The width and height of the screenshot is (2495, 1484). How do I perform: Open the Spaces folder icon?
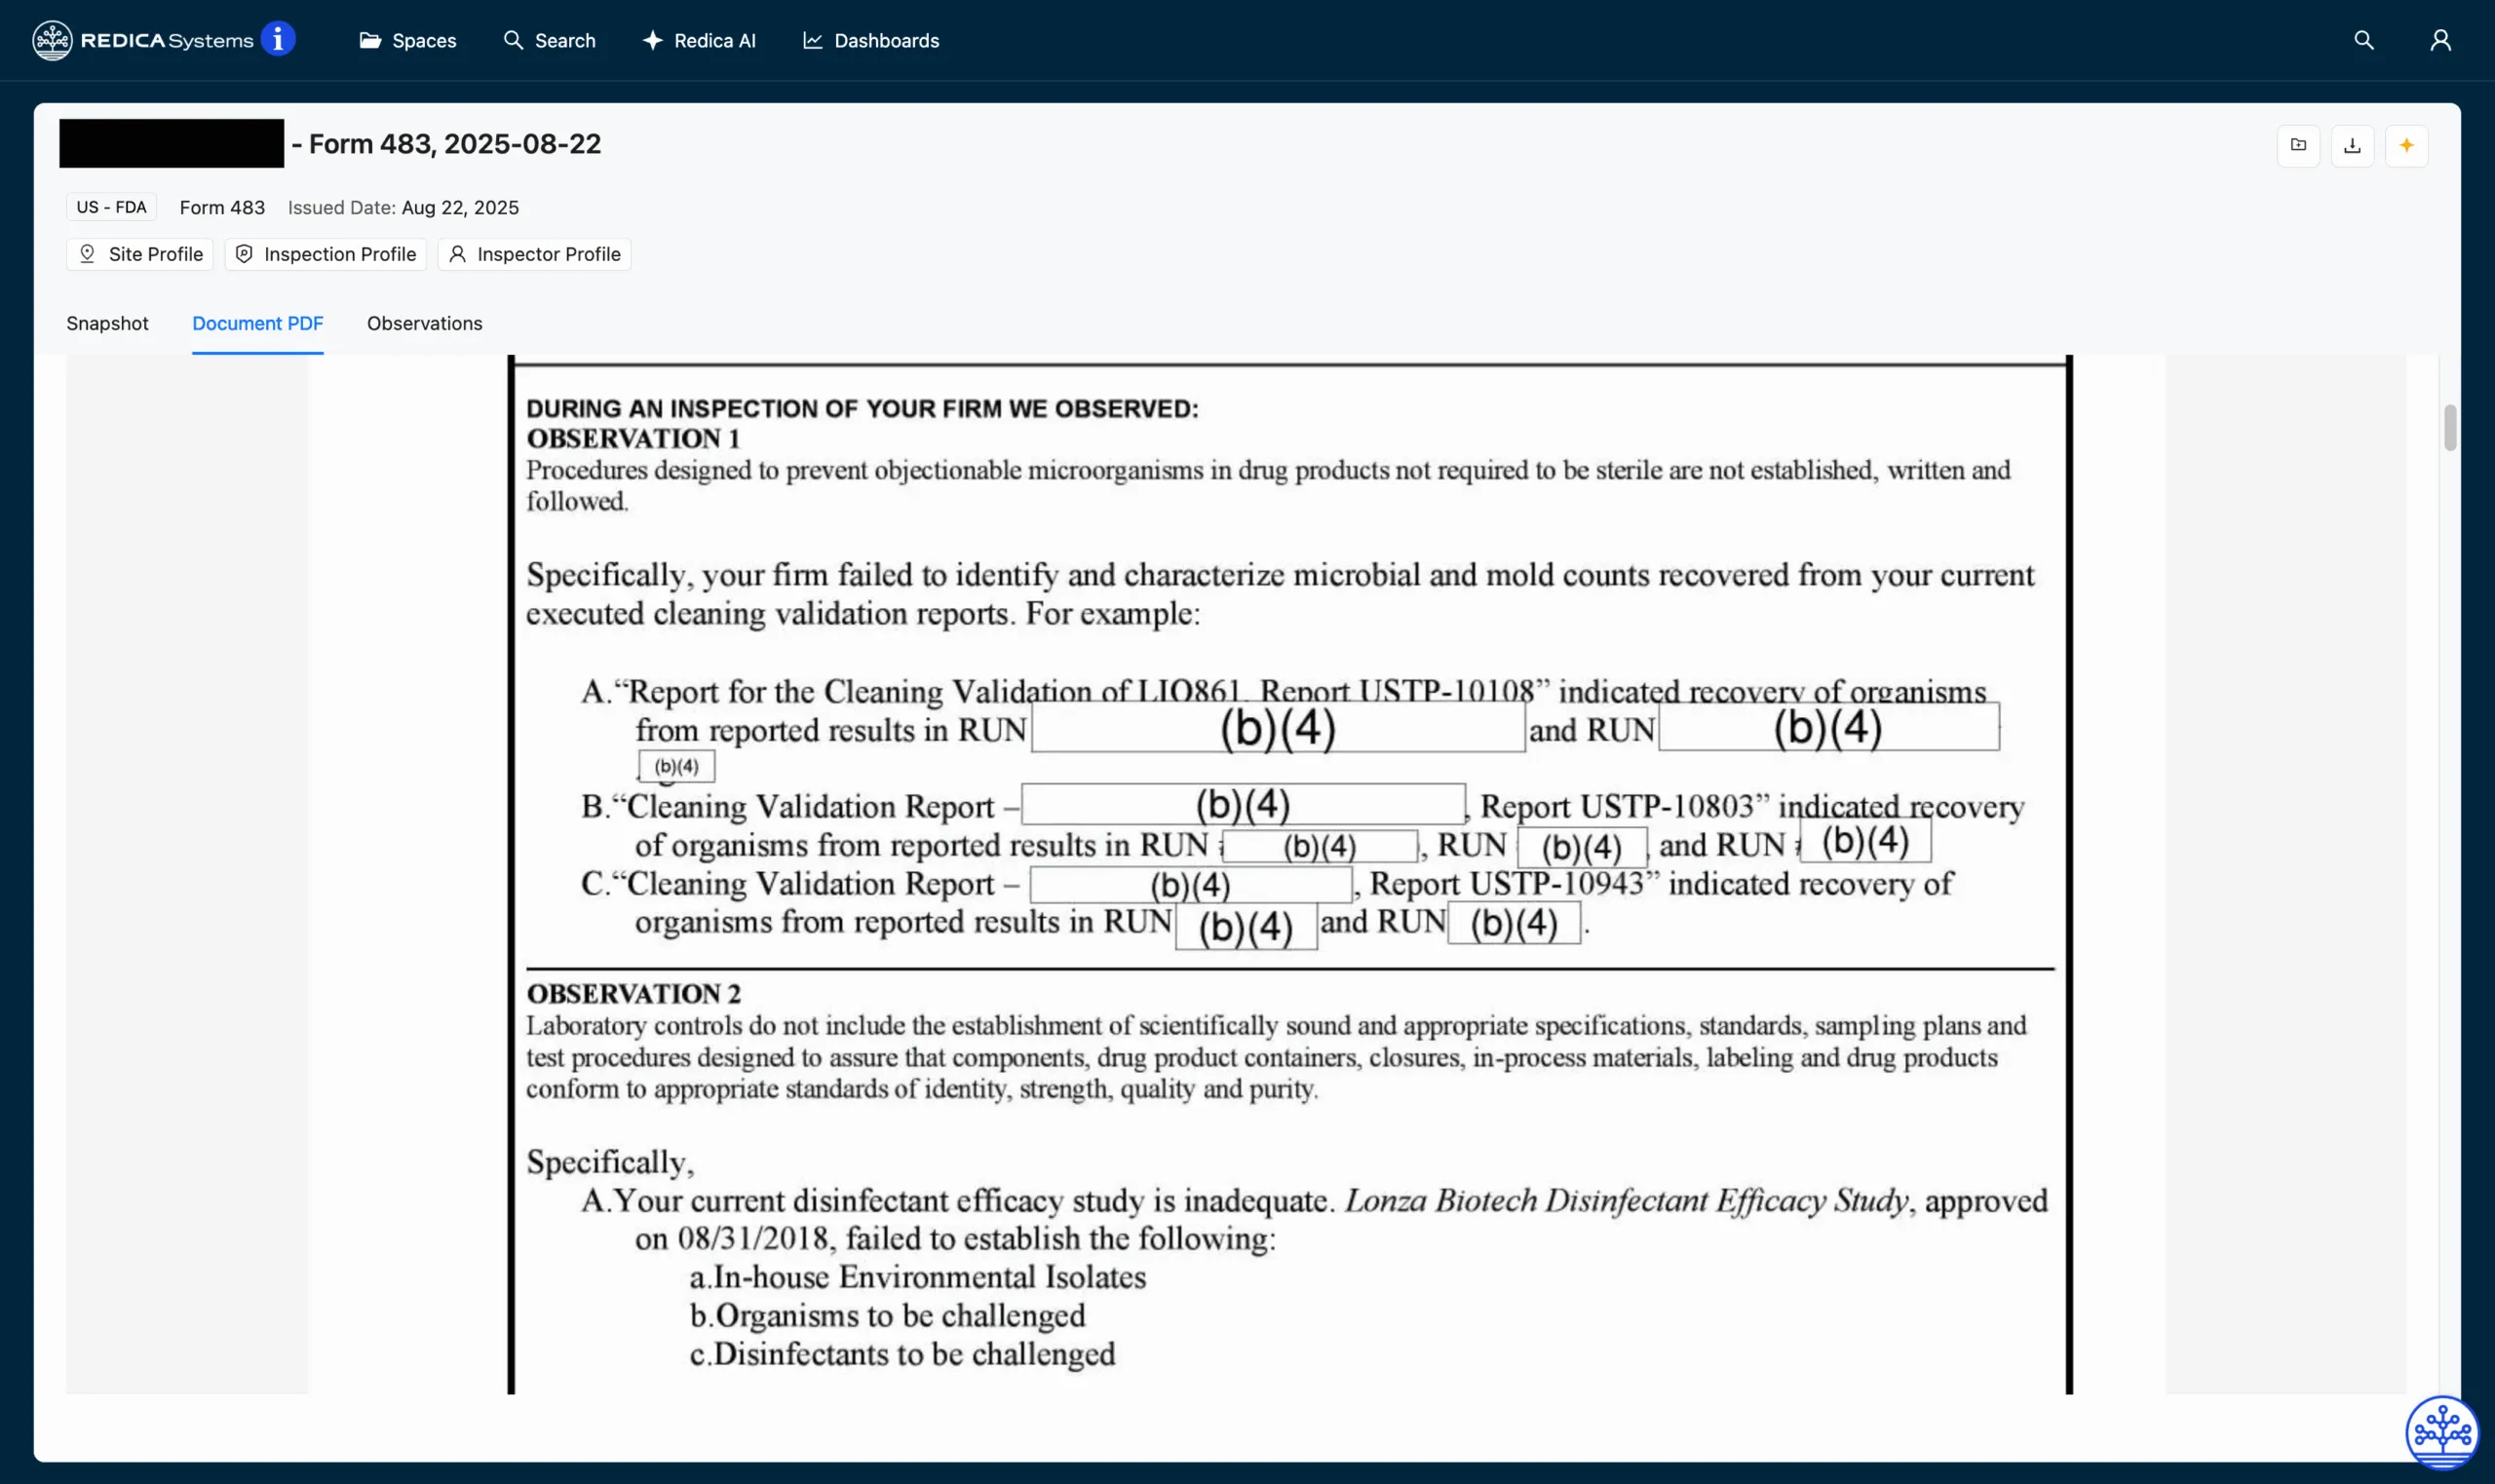pos(369,40)
